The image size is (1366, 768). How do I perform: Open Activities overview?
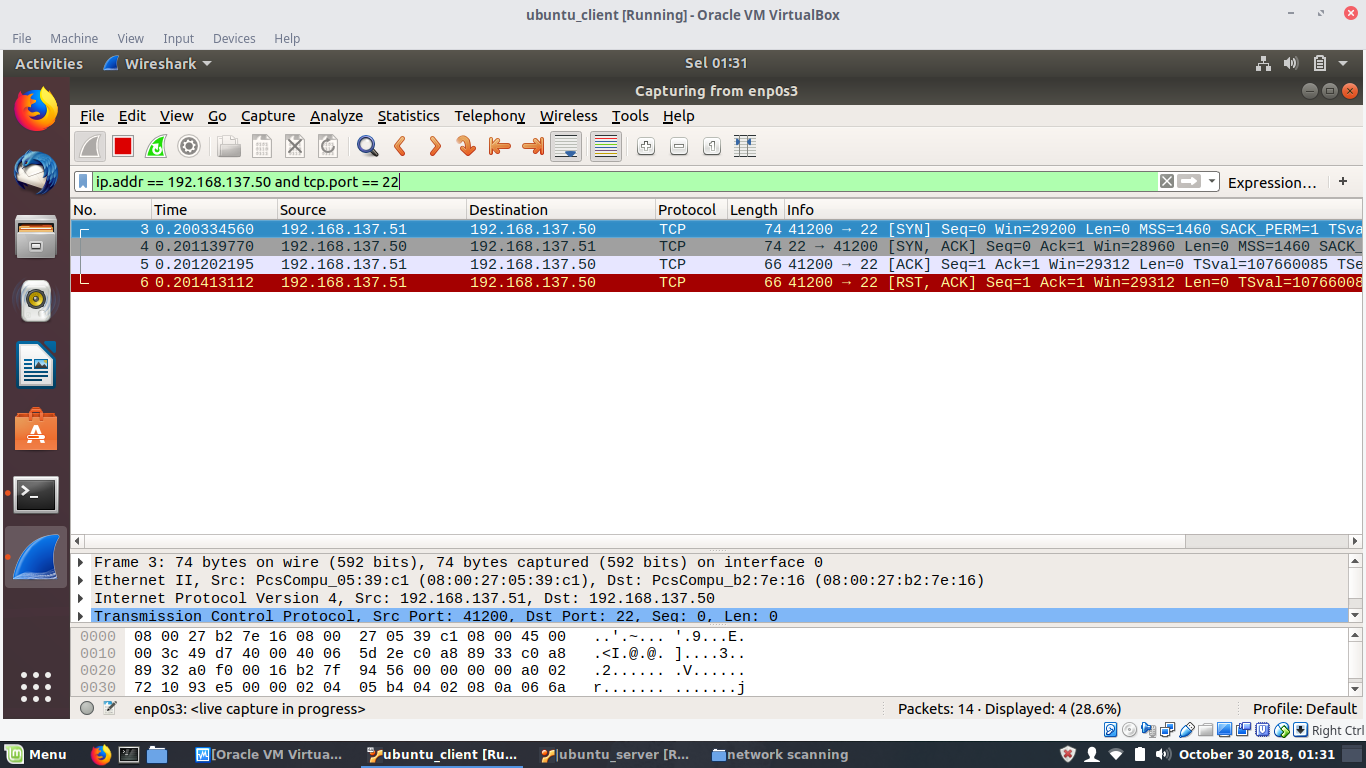click(49, 63)
